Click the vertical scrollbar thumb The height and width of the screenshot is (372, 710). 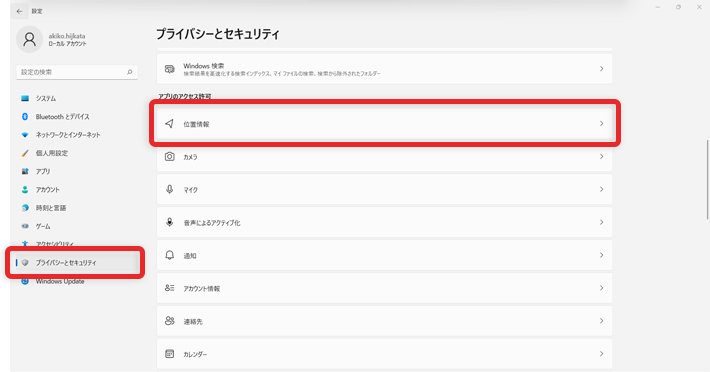pos(707,179)
